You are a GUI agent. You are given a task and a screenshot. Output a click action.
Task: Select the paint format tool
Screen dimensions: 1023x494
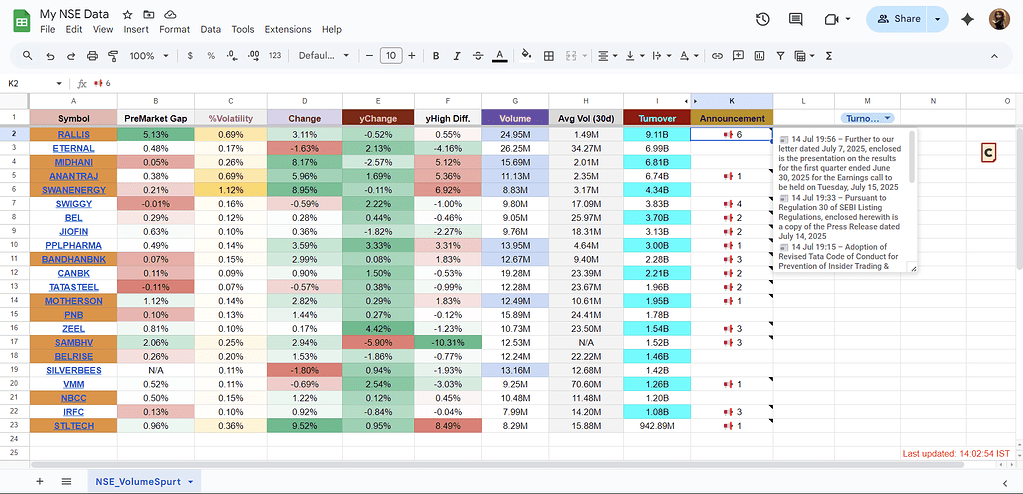[113, 56]
